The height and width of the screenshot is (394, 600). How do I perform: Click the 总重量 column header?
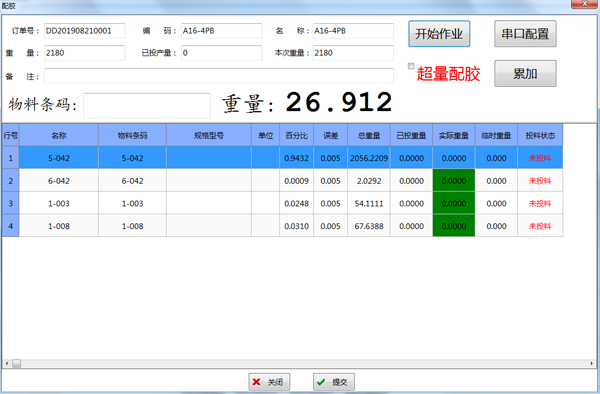(369, 135)
